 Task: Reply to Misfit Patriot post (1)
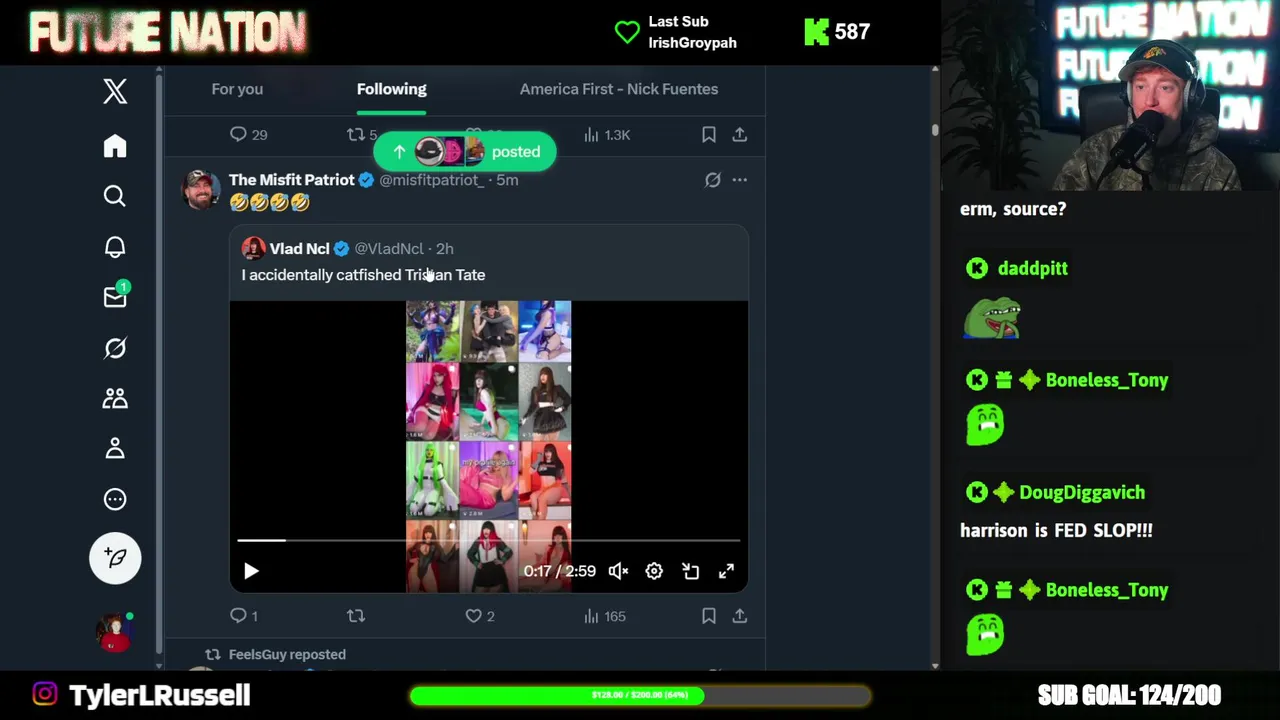pyautogui.click(x=243, y=616)
